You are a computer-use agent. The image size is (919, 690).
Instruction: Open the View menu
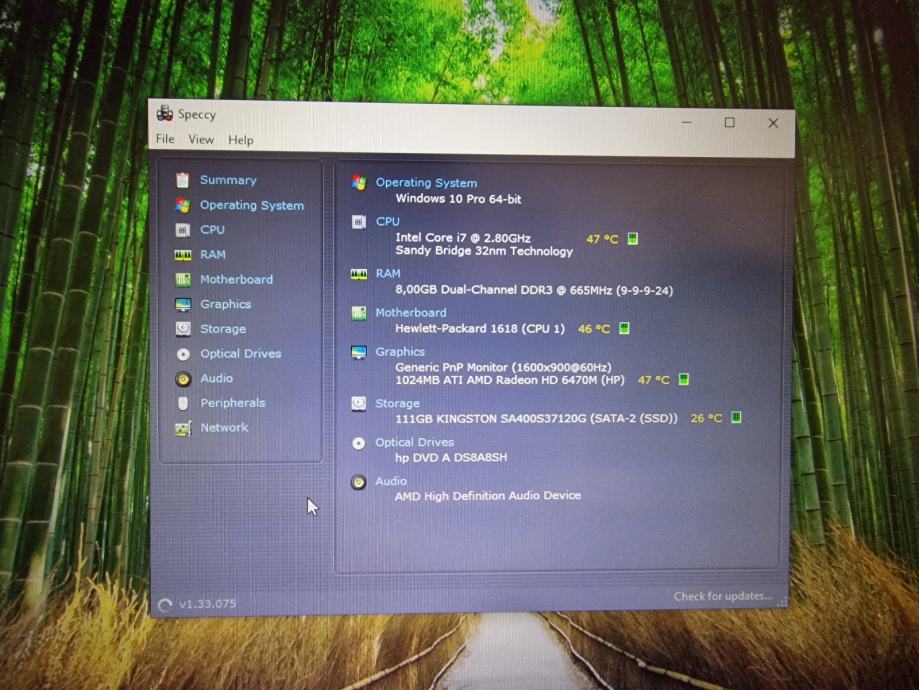click(x=201, y=140)
